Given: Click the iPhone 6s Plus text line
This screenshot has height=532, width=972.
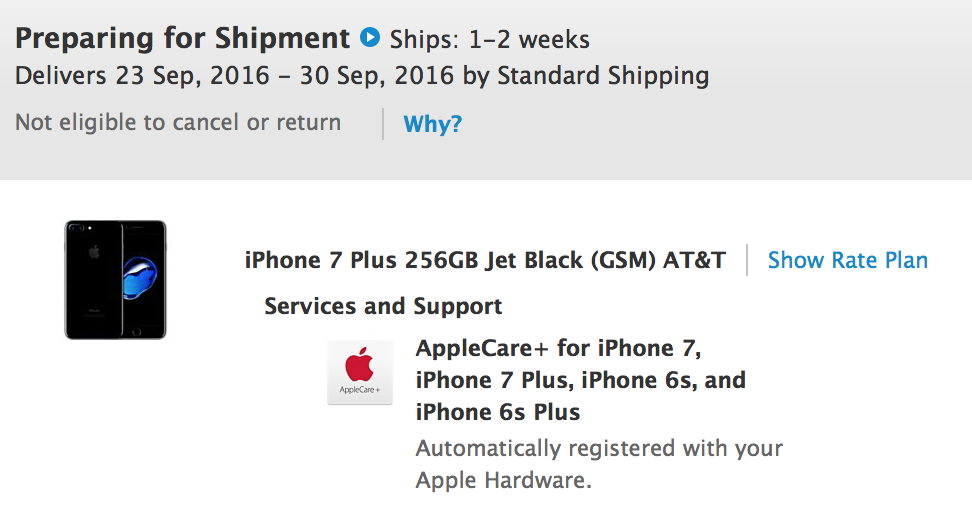Looking at the screenshot, I should coord(498,412).
